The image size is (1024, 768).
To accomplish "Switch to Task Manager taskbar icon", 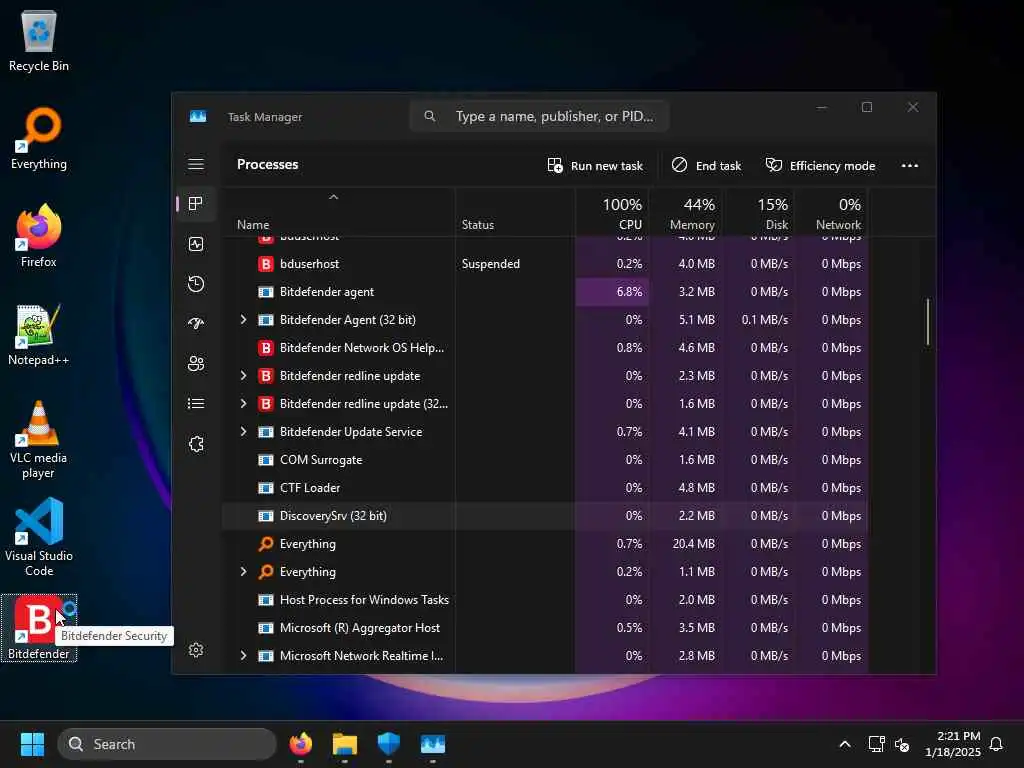I will pyautogui.click(x=432, y=744).
